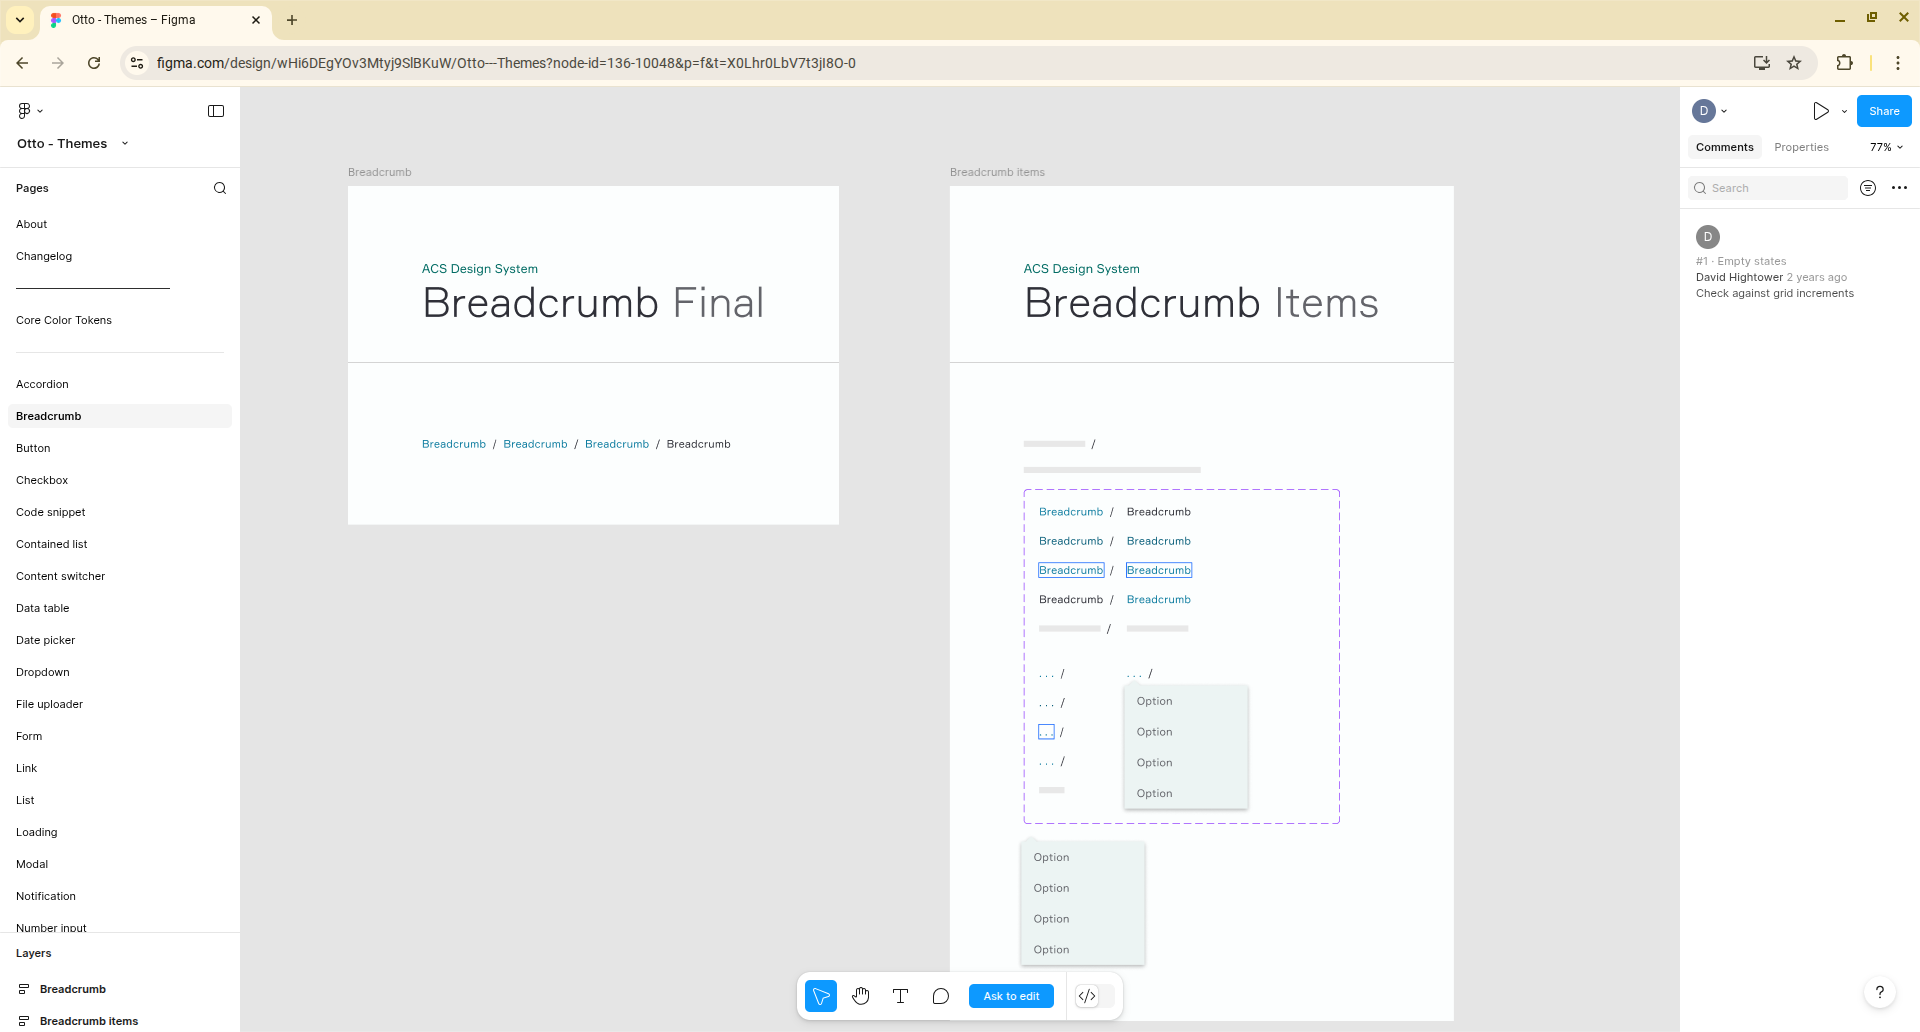
Task: Select the Hand tool
Action: tap(861, 996)
